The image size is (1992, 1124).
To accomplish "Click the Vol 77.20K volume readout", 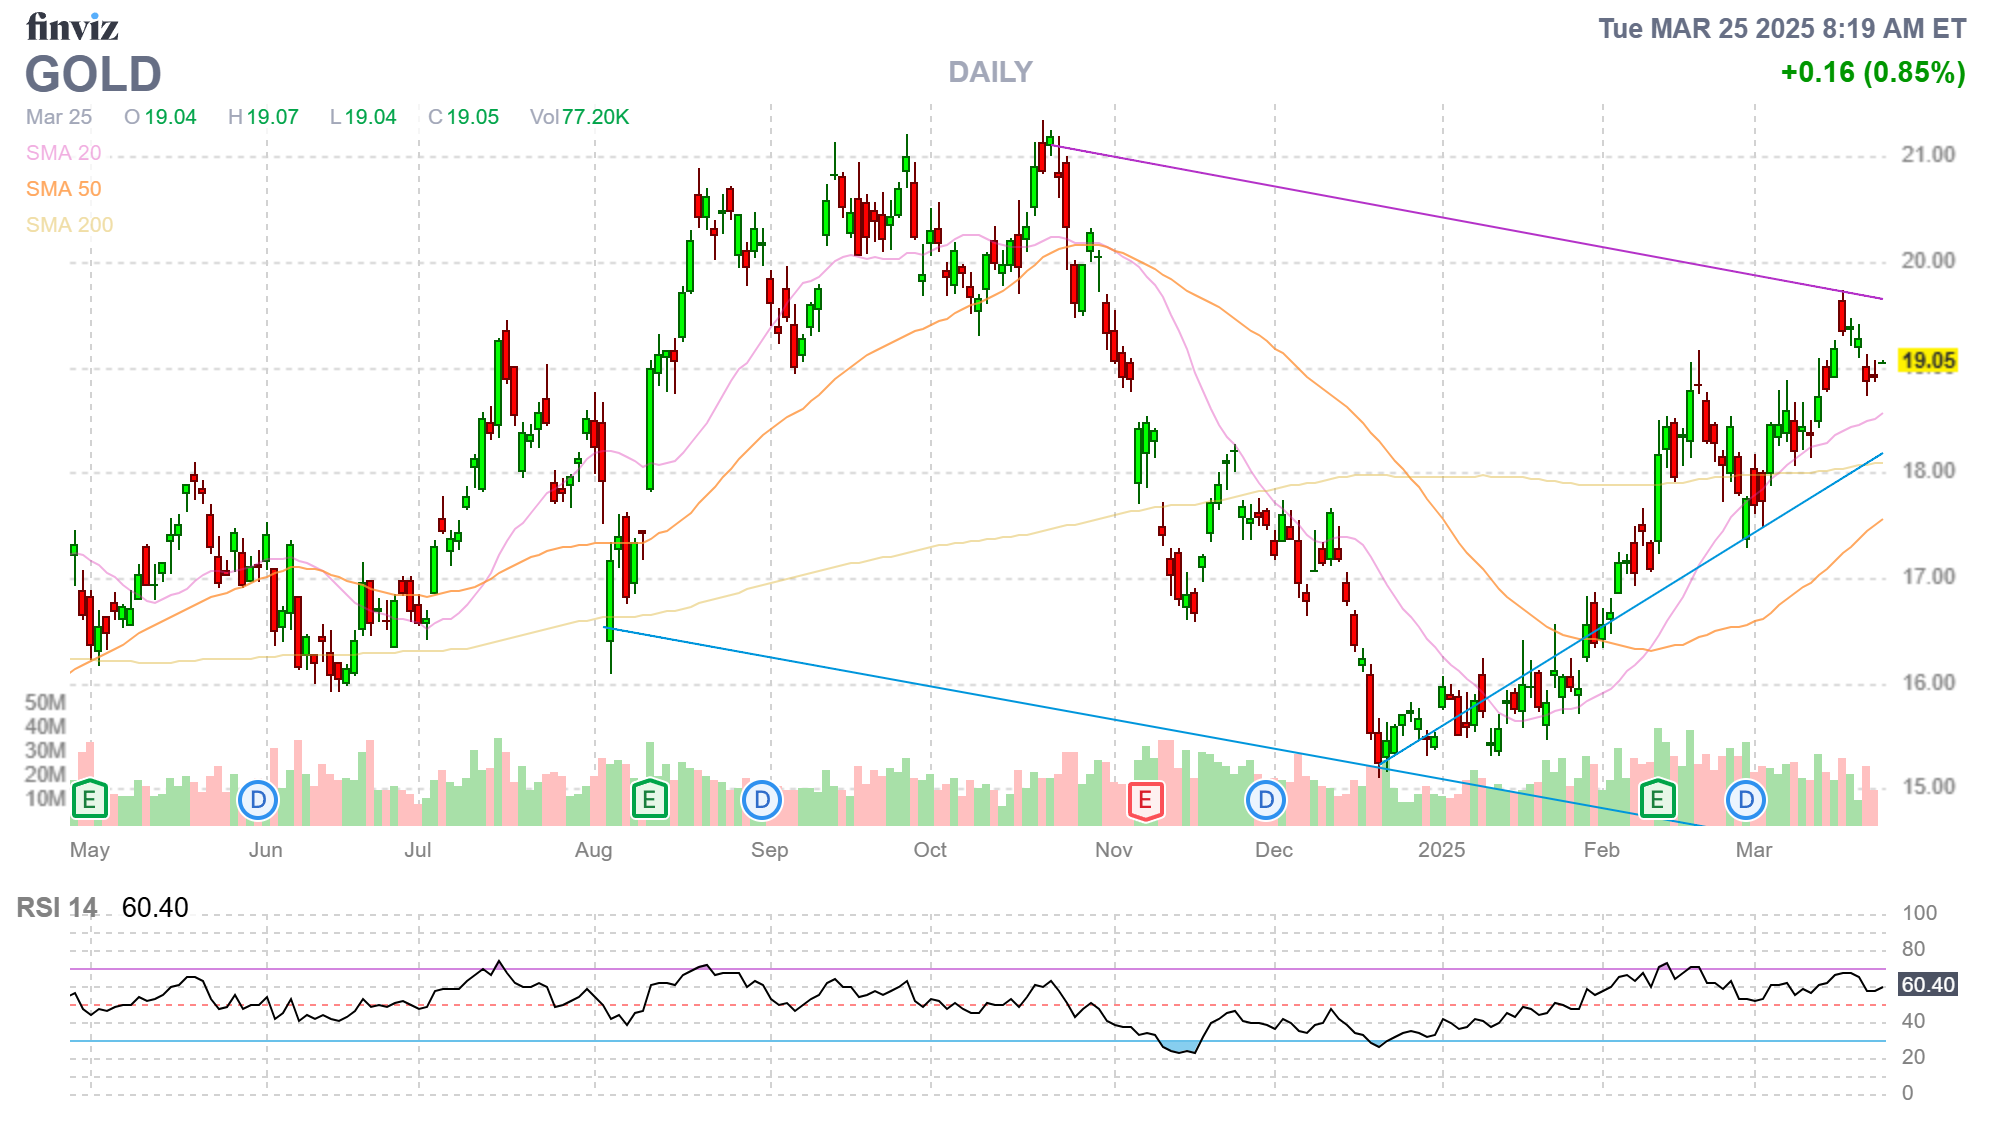I will (579, 117).
